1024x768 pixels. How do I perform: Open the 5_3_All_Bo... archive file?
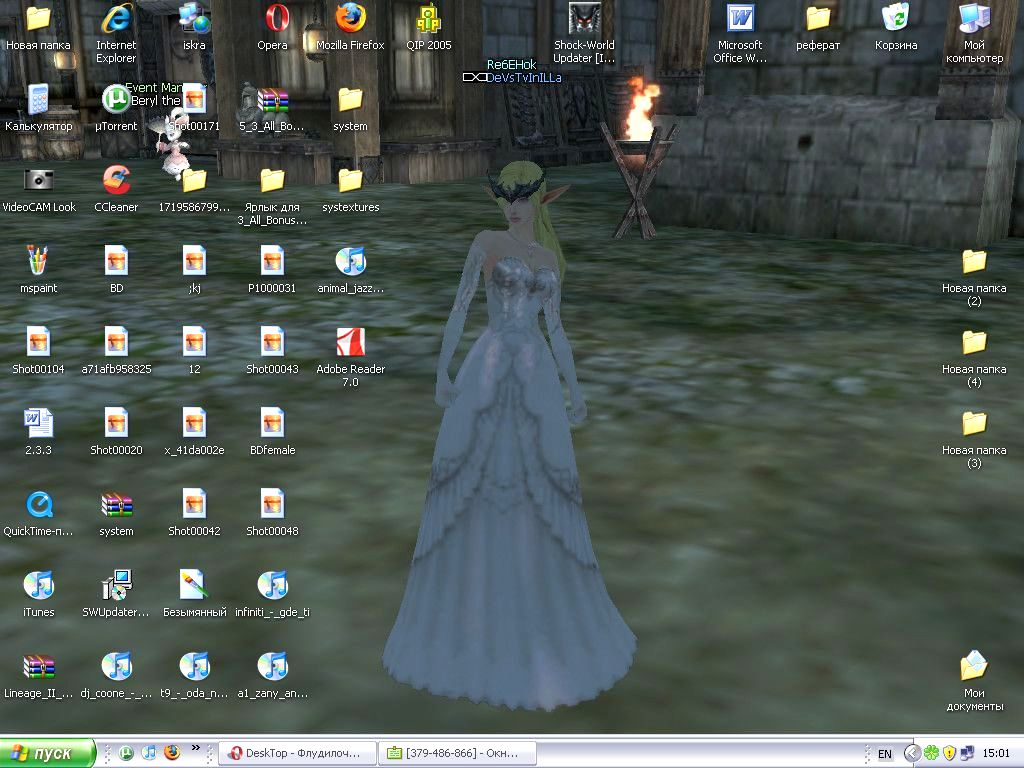[x=272, y=101]
